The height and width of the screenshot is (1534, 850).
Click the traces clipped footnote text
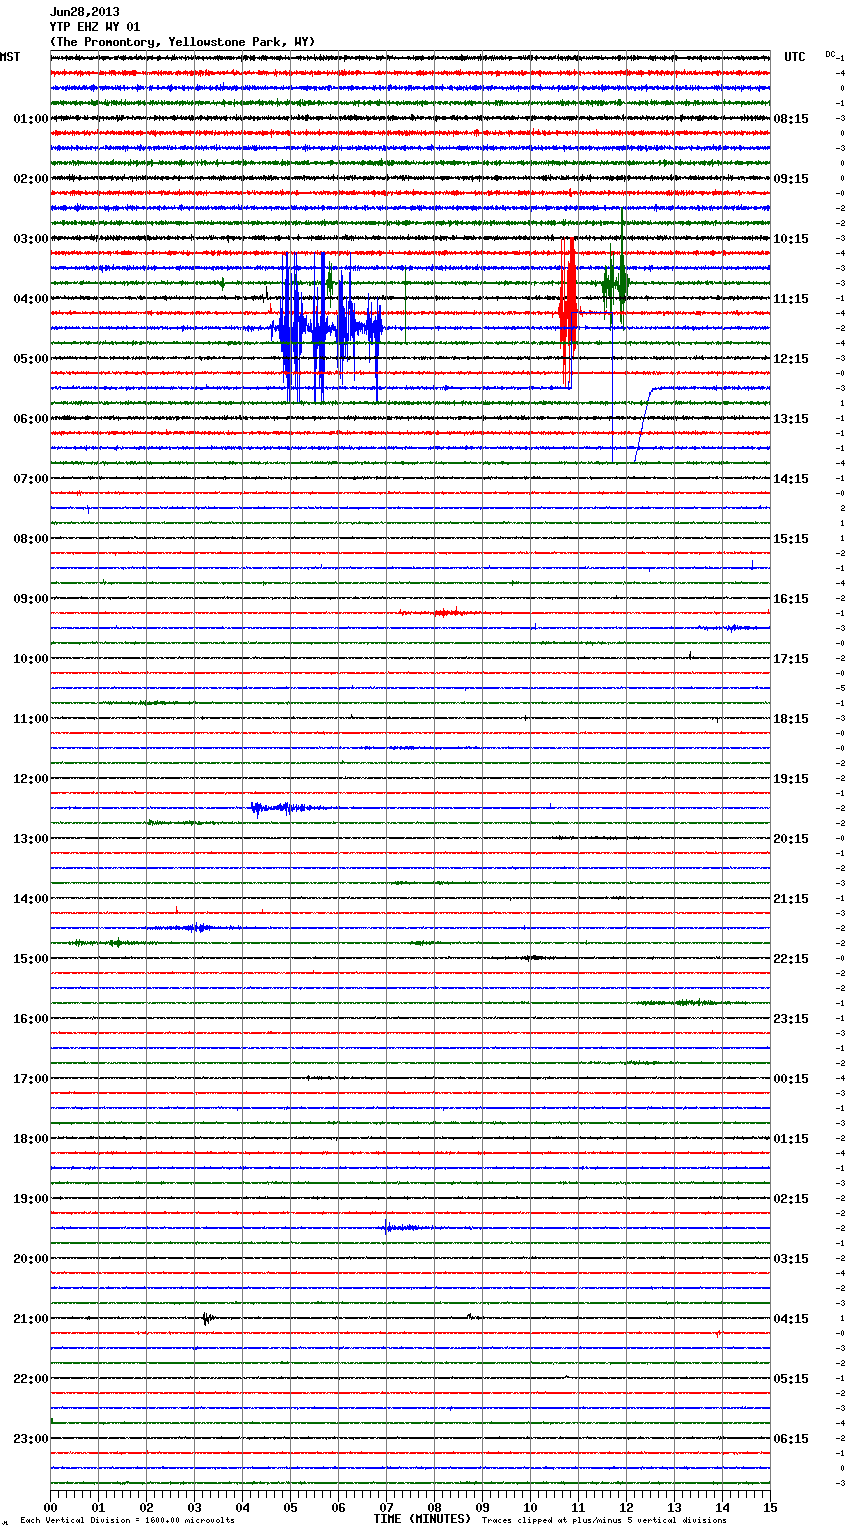[604, 1521]
